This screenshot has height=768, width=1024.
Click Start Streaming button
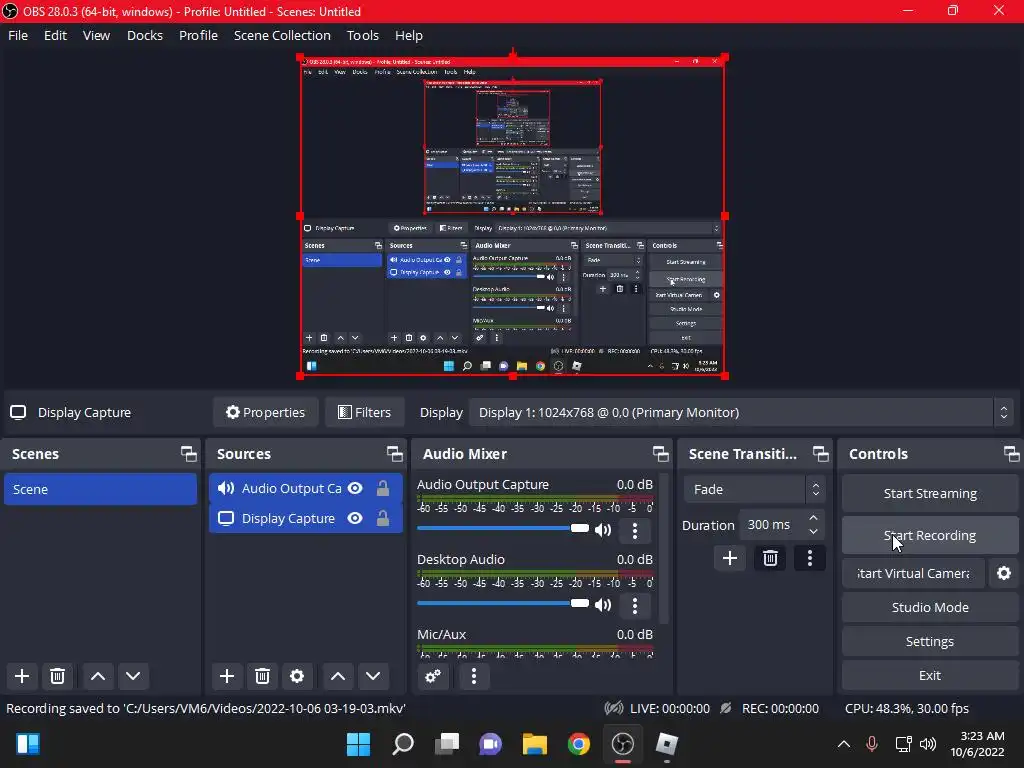pyautogui.click(x=930, y=493)
